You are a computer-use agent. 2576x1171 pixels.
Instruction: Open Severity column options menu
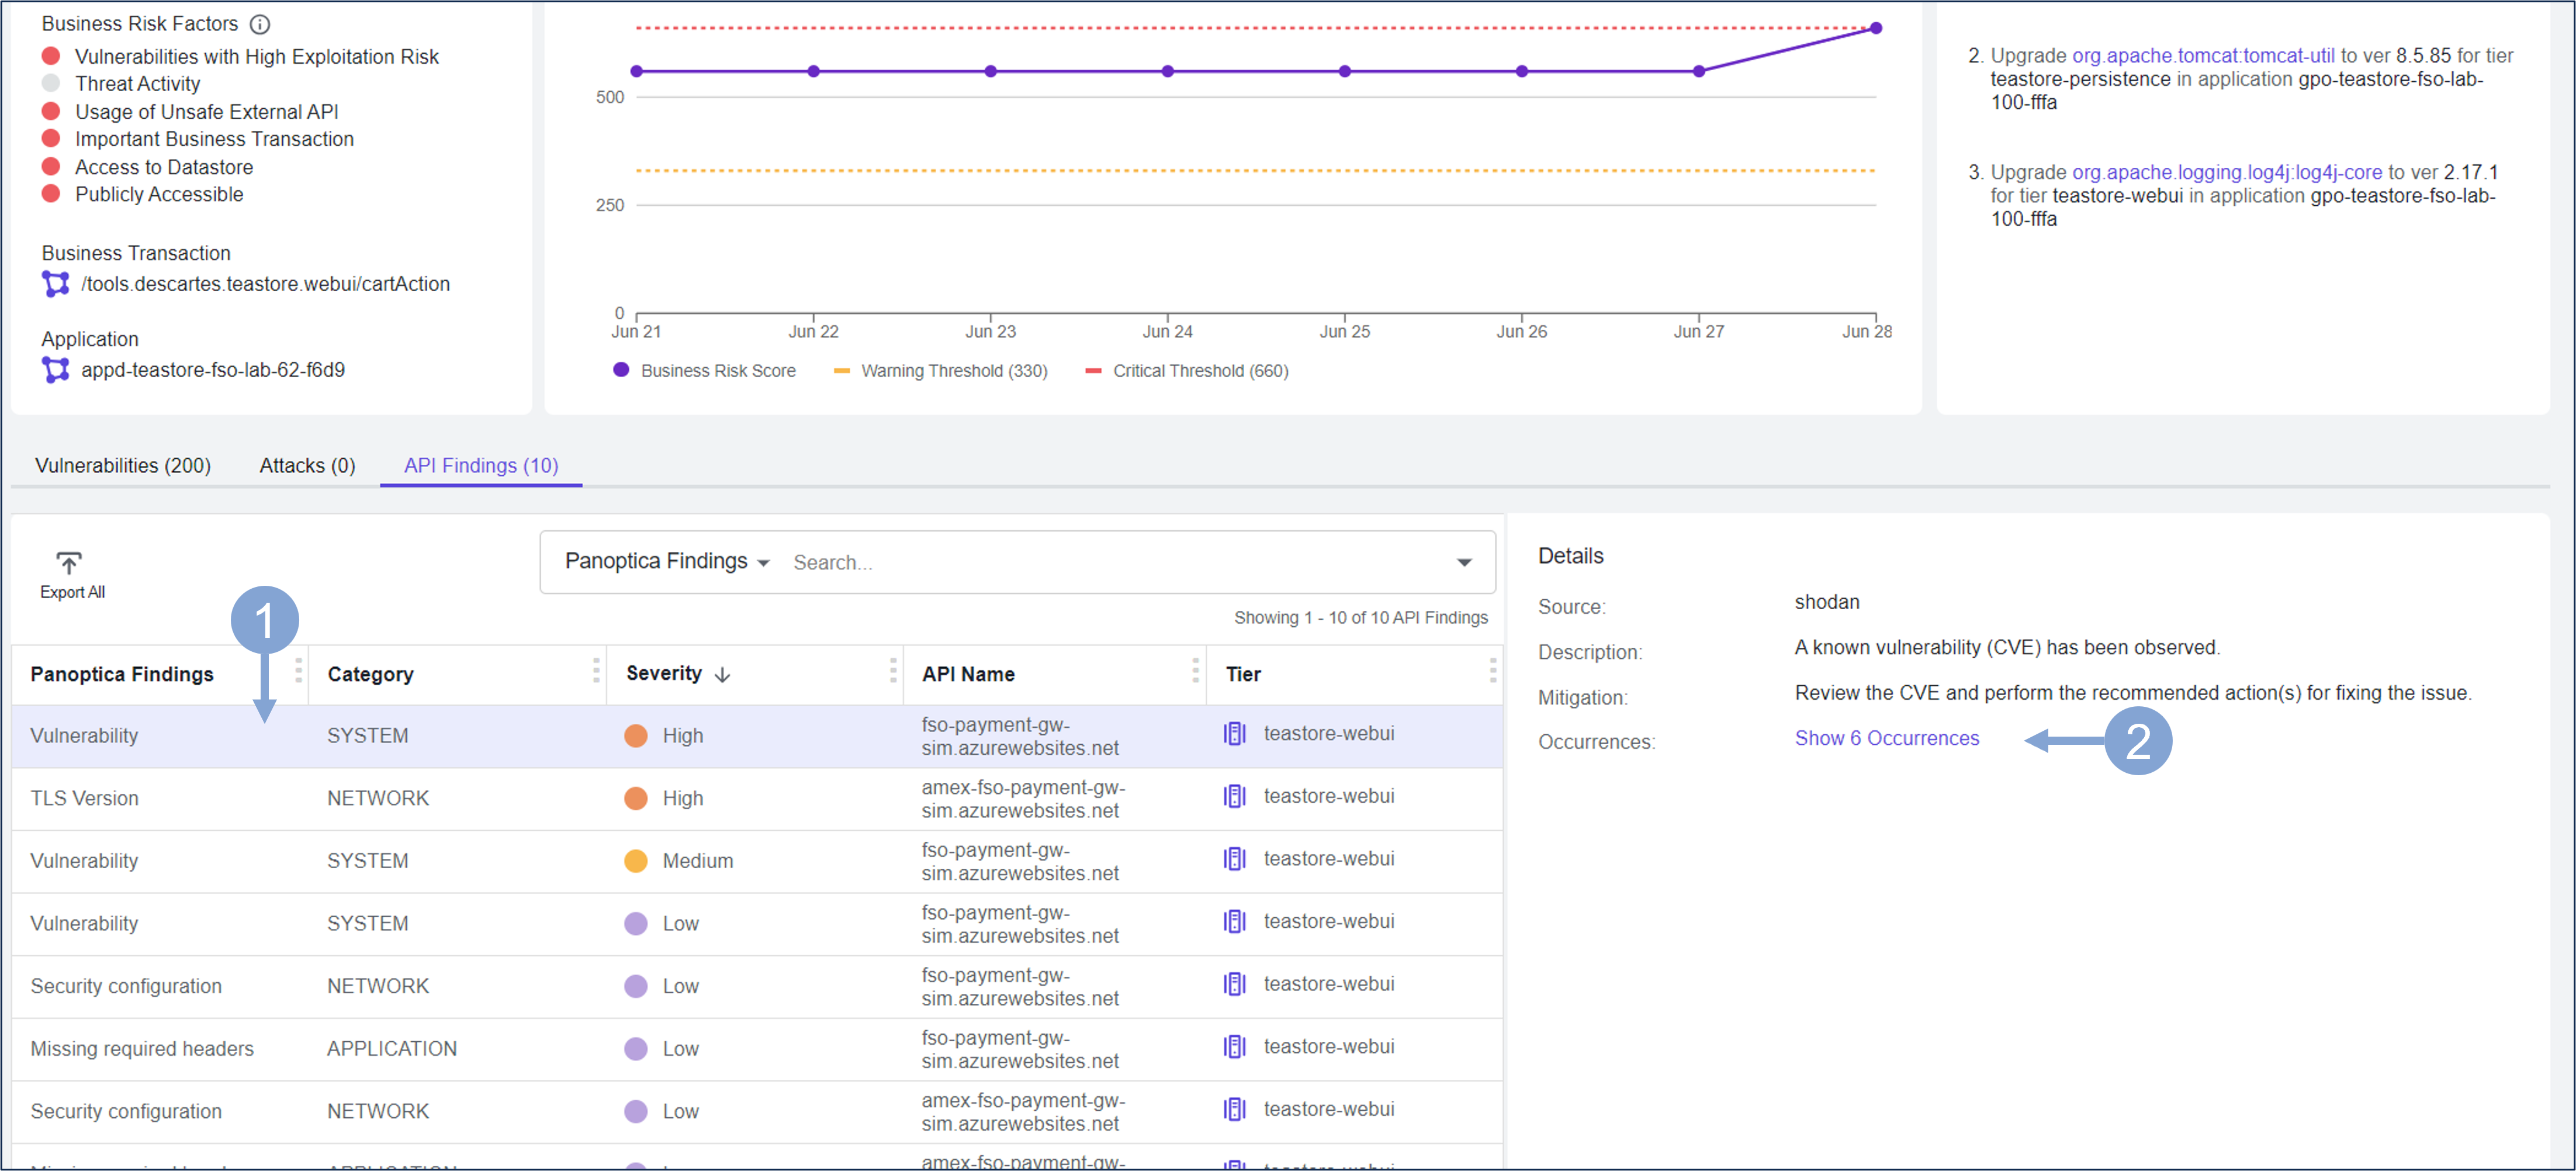[892, 672]
